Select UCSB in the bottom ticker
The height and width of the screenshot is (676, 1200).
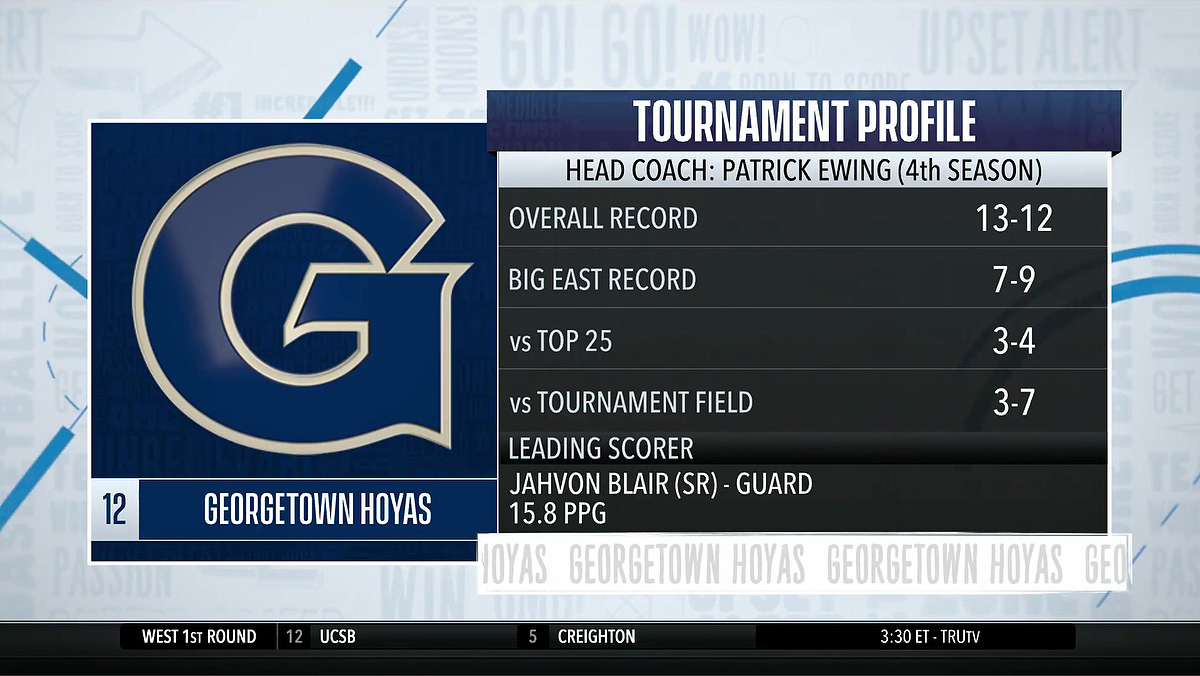[338, 637]
